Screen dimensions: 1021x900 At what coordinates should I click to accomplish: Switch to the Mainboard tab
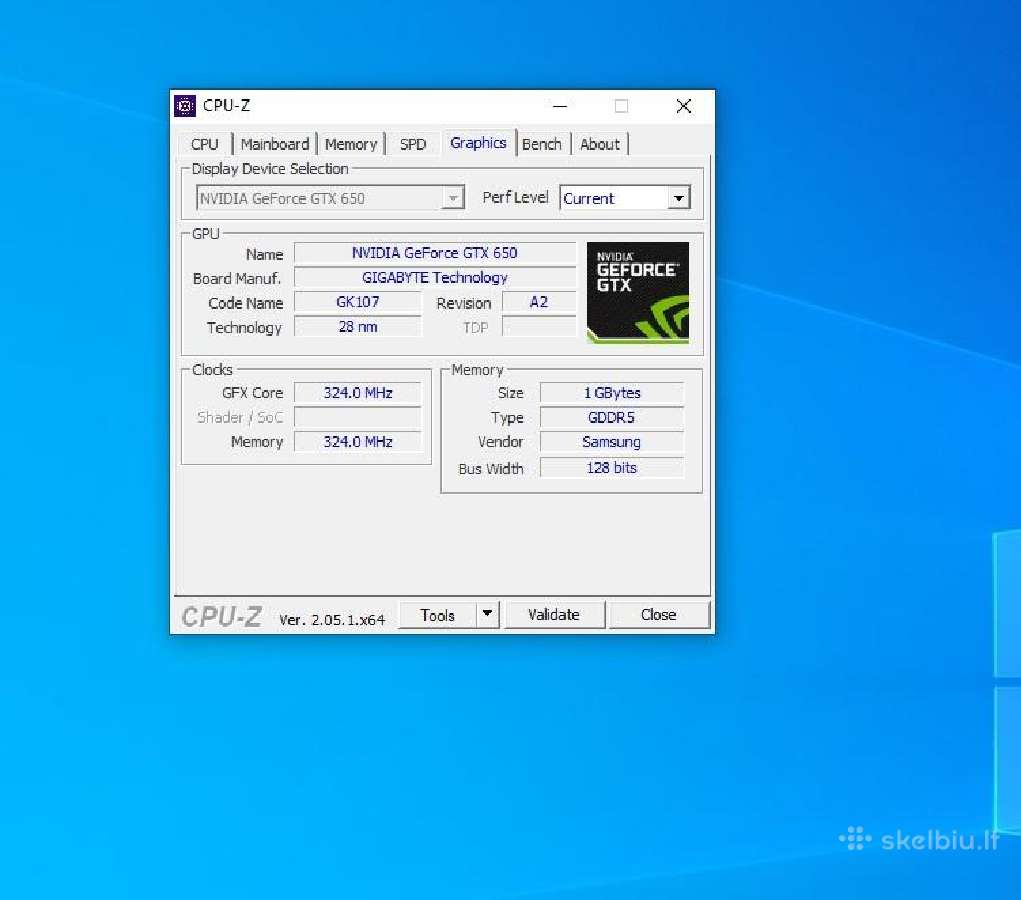pos(275,144)
